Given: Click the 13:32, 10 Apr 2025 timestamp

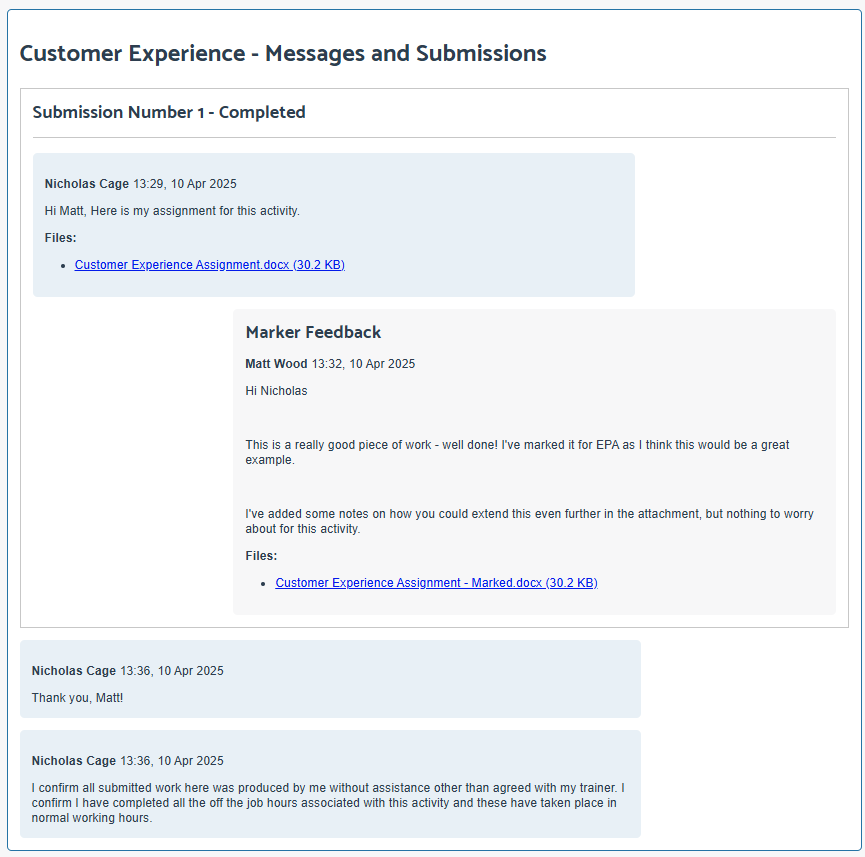Looking at the screenshot, I should pos(364,364).
